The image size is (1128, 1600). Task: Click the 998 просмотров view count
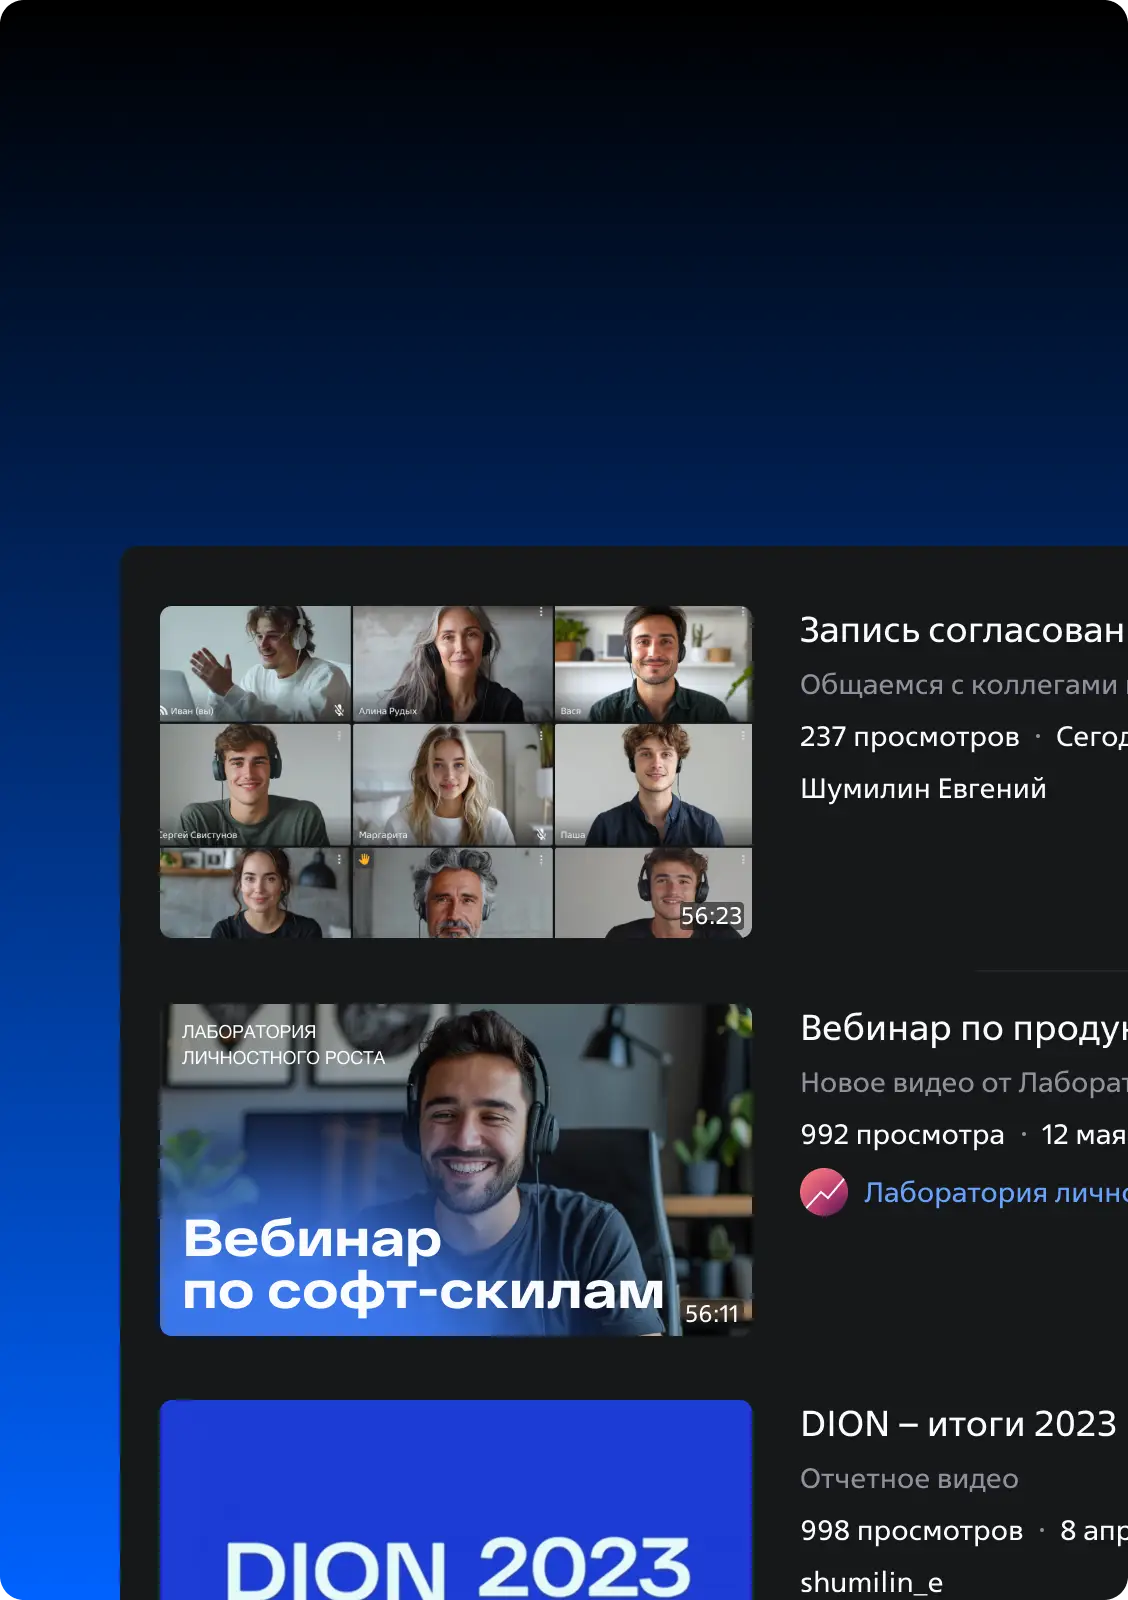coord(911,1531)
